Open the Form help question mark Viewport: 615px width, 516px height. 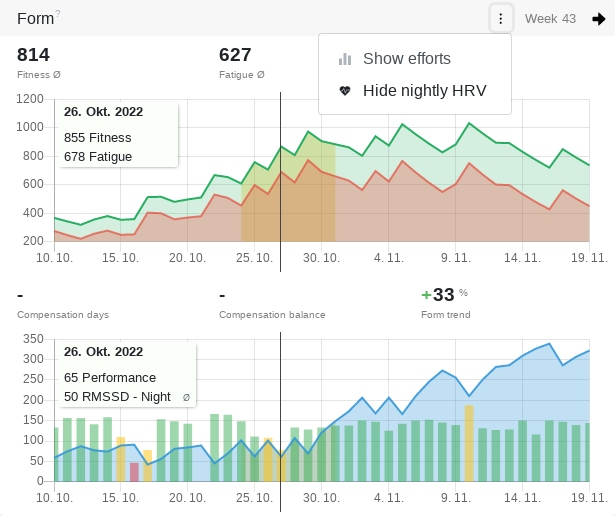click(x=58, y=13)
